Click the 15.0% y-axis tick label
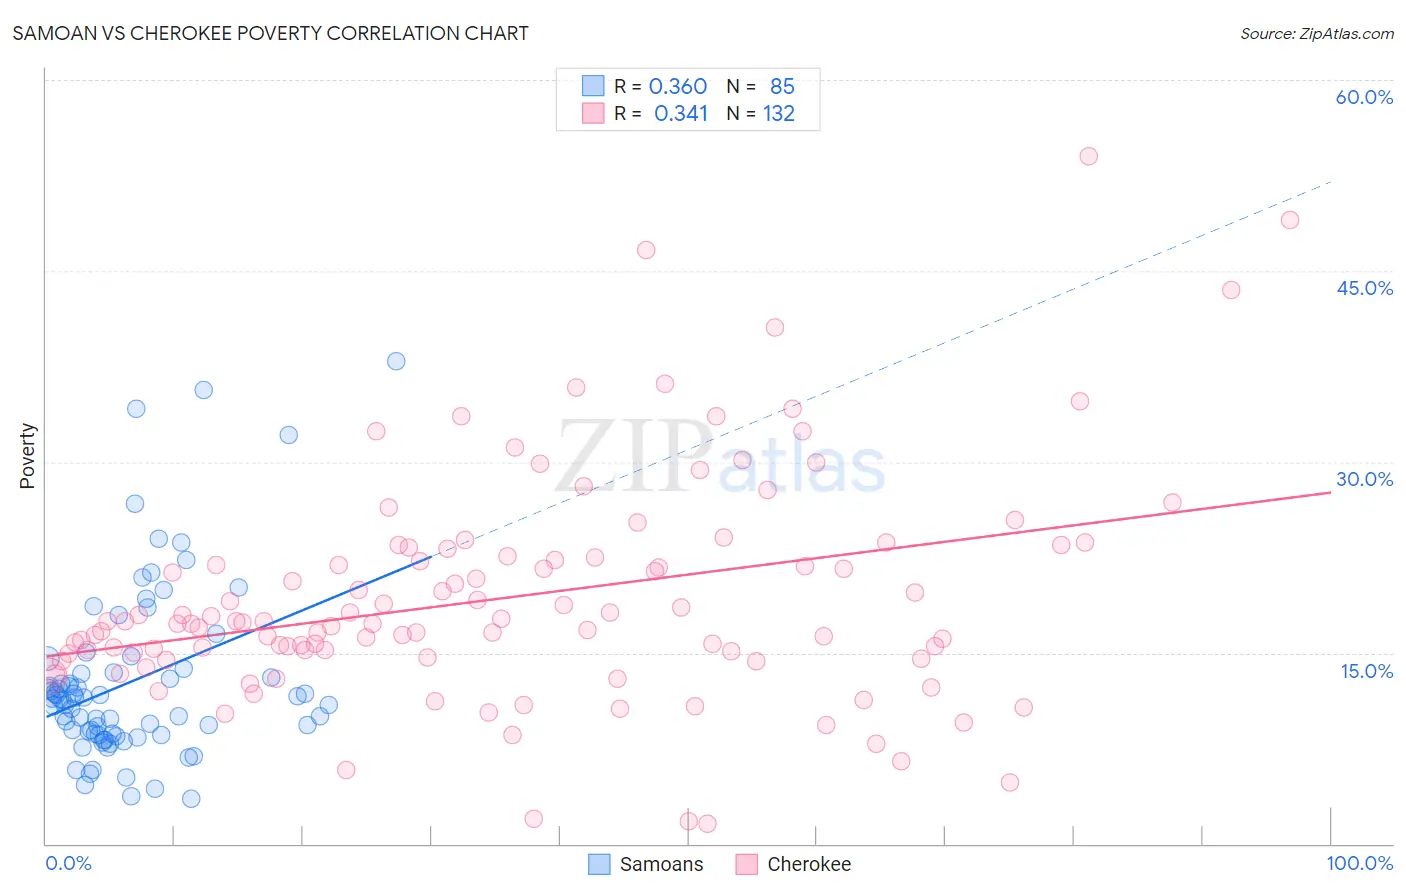The height and width of the screenshot is (892, 1406). coord(1366,671)
